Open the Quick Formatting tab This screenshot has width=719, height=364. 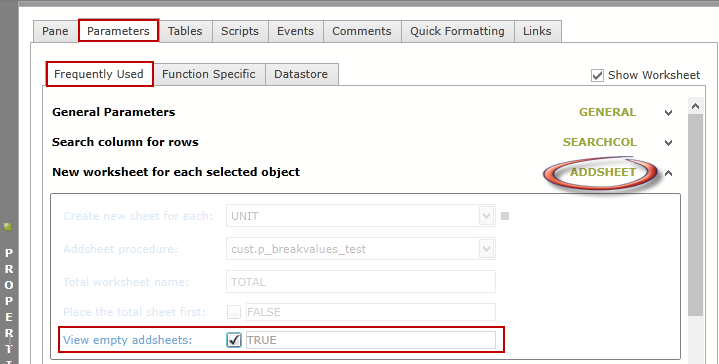point(457,31)
